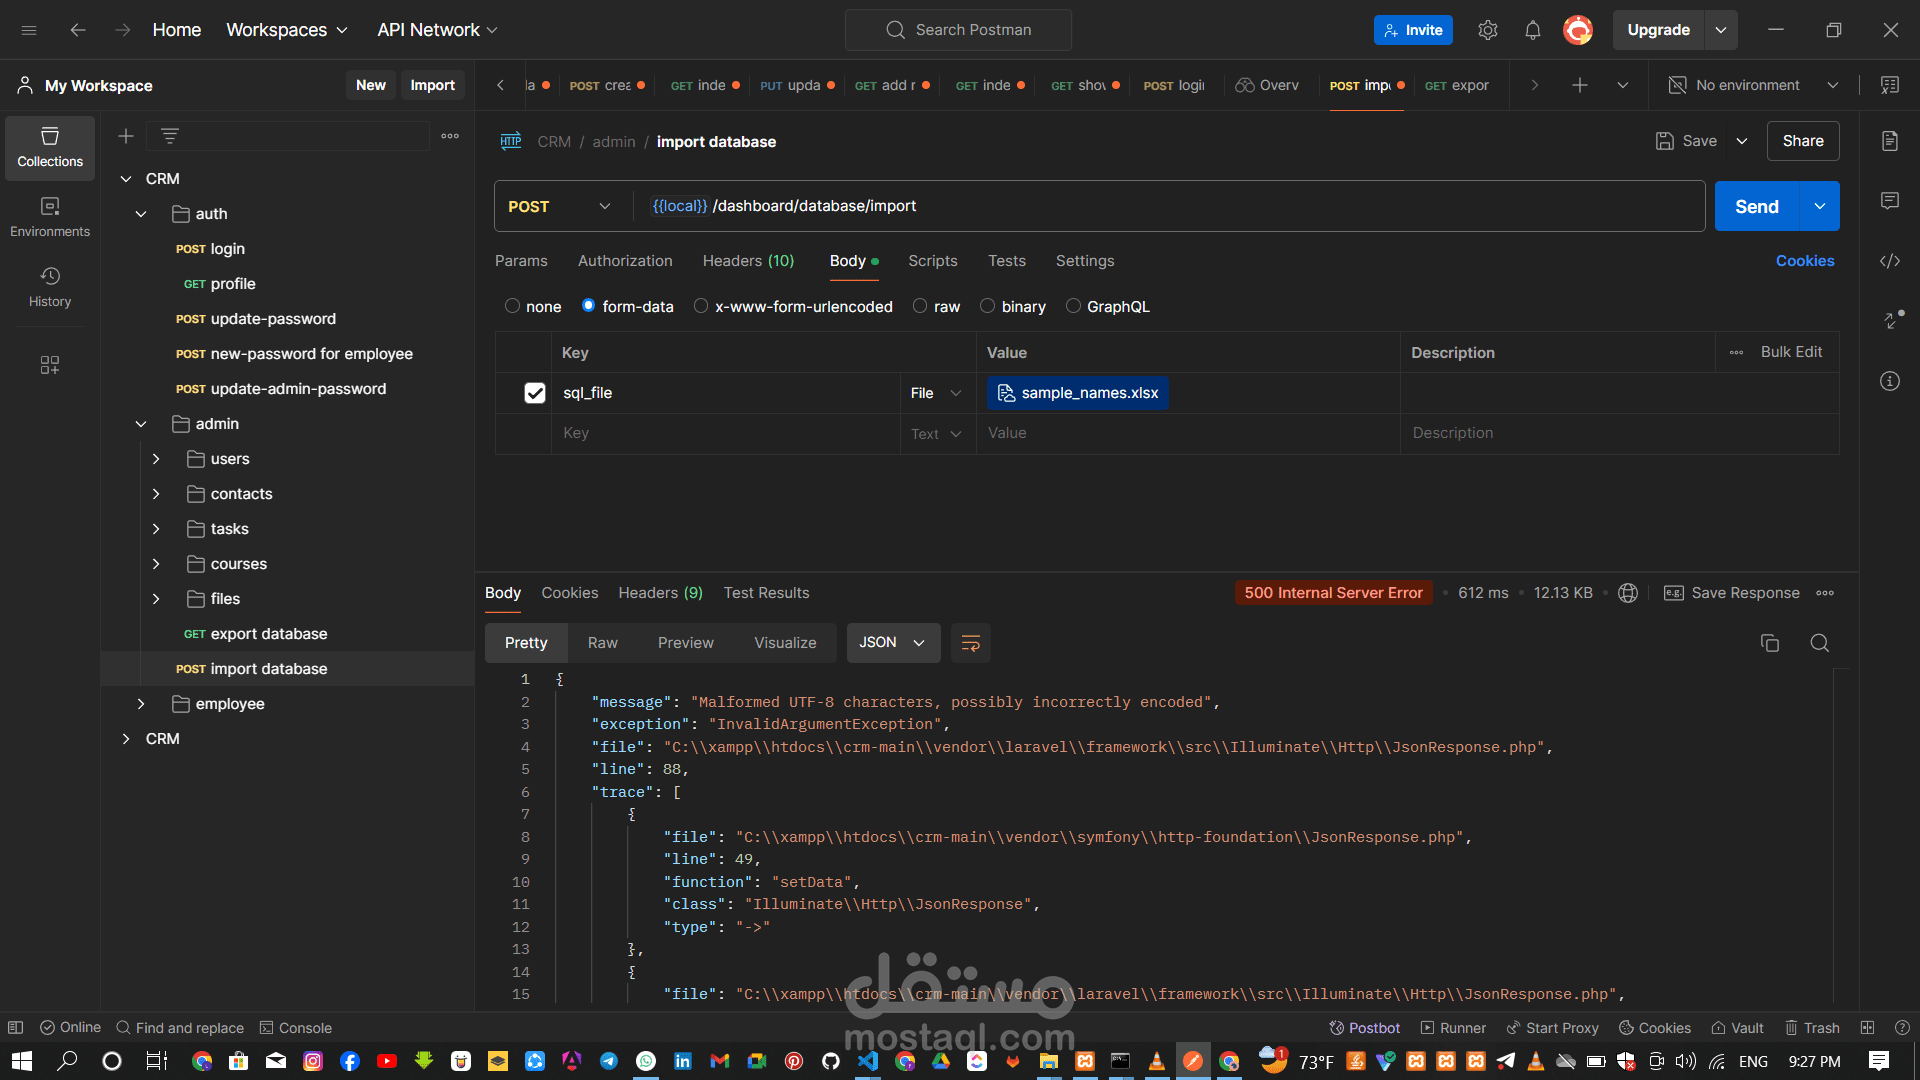Open the POST method dropdown

coord(559,206)
